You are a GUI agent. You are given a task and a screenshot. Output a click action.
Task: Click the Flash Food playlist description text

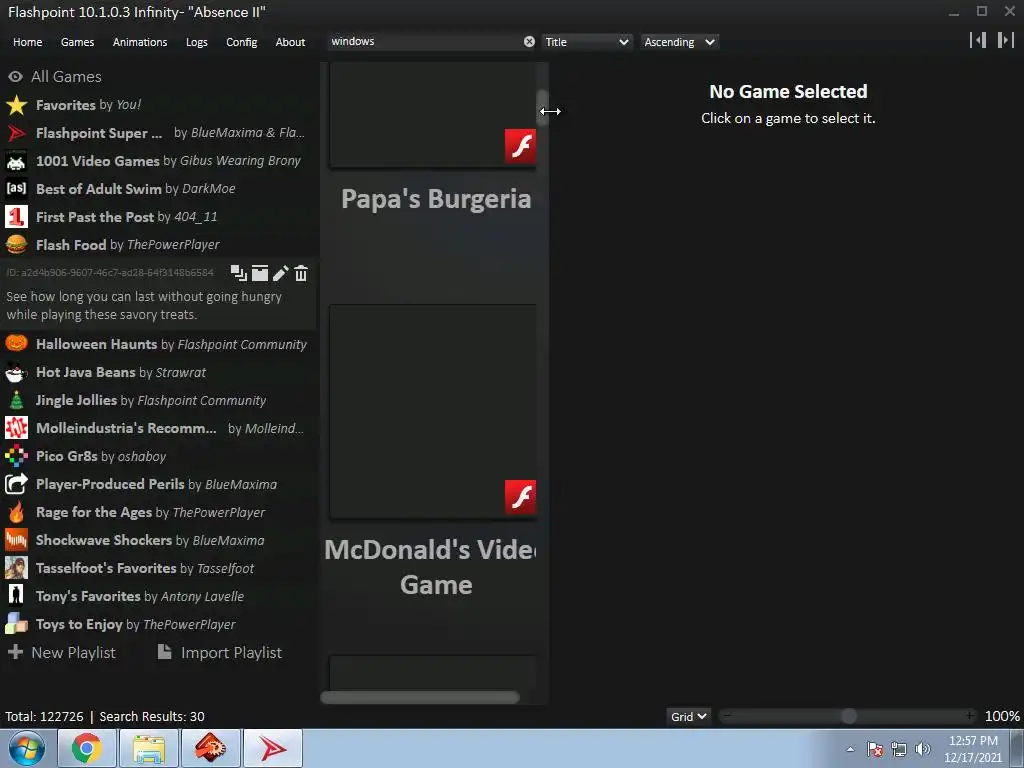coord(144,306)
